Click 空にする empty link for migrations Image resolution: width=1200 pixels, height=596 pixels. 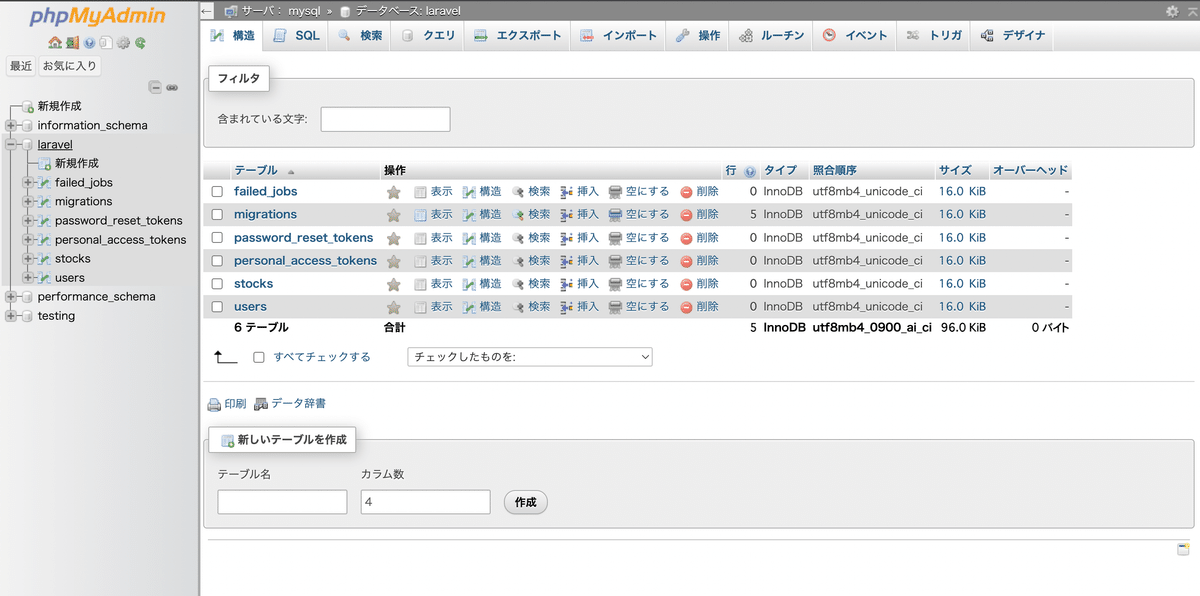click(639, 215)
